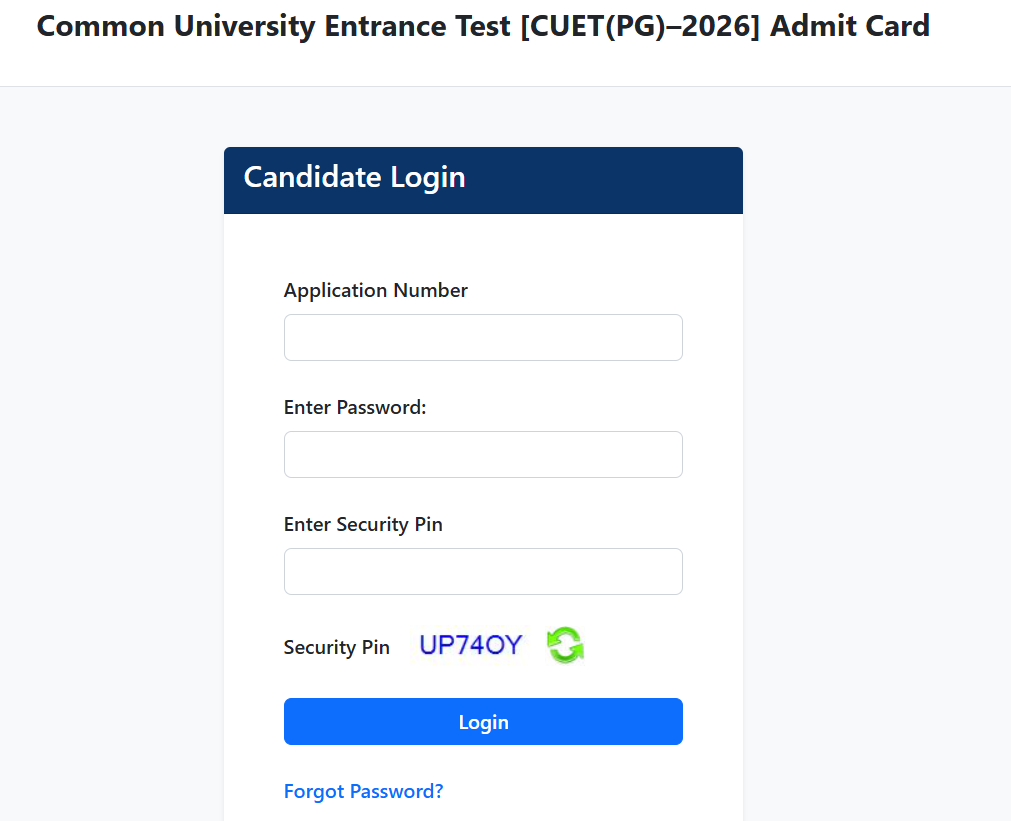This screenshot has width=1011, height=821.
Task: Click the Application Number label
Action: [375, 290]
